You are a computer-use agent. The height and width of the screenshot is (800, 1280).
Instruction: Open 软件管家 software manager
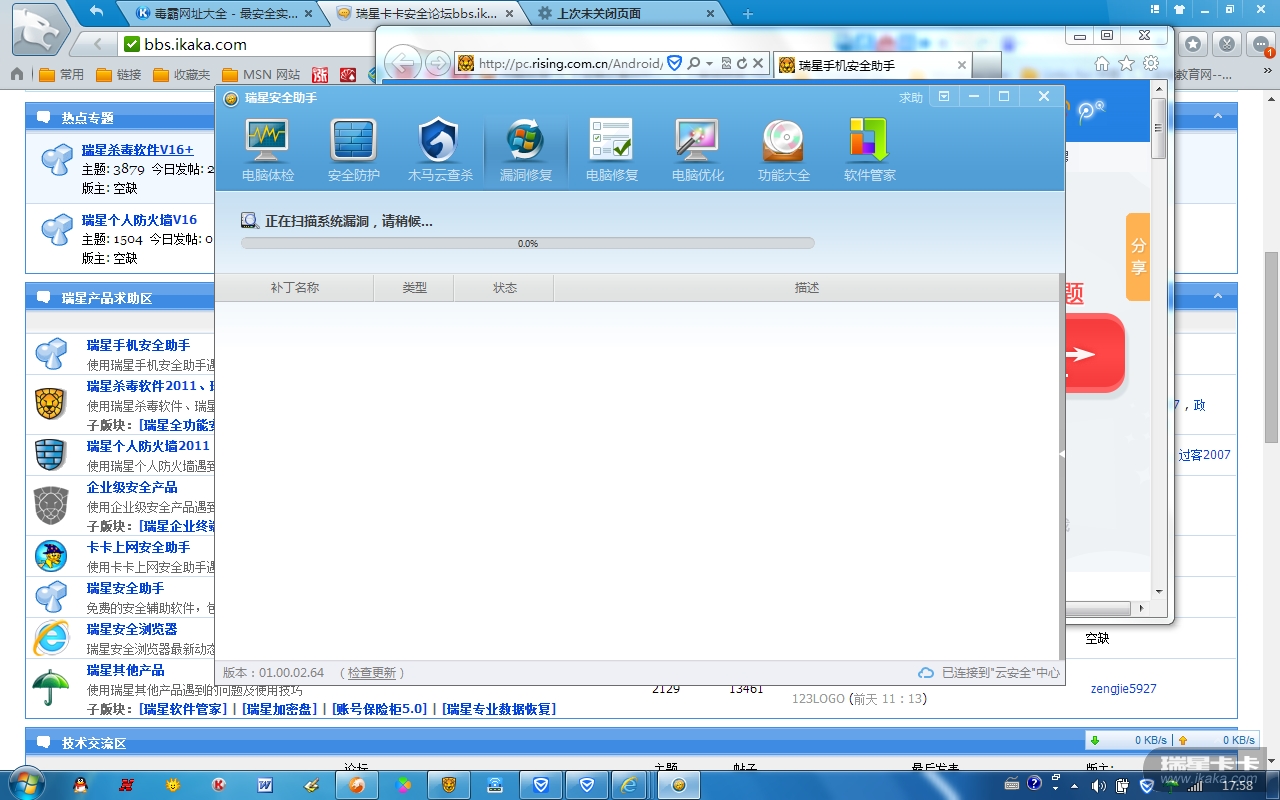click(870, 151)
